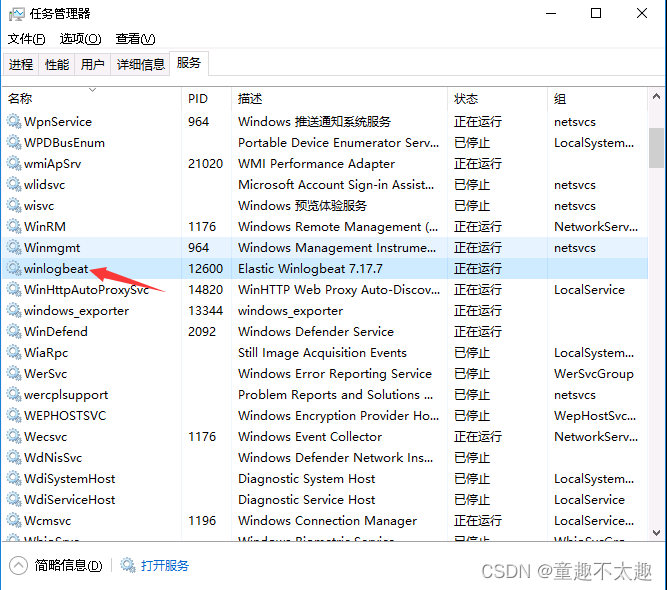Viewport: 667px width, 590px height.
Task: Click the gear icon beside wisvc
Action: pos(14,205)
